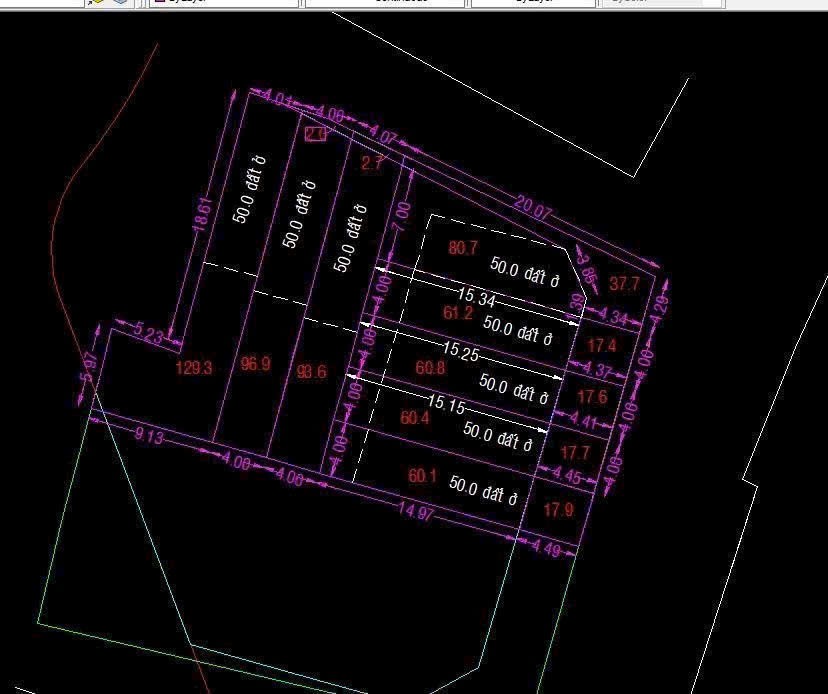Click the white 15.34 dimension text
Image resolution: width=828 pixels, height=694 pixels.
click(477, 297)
